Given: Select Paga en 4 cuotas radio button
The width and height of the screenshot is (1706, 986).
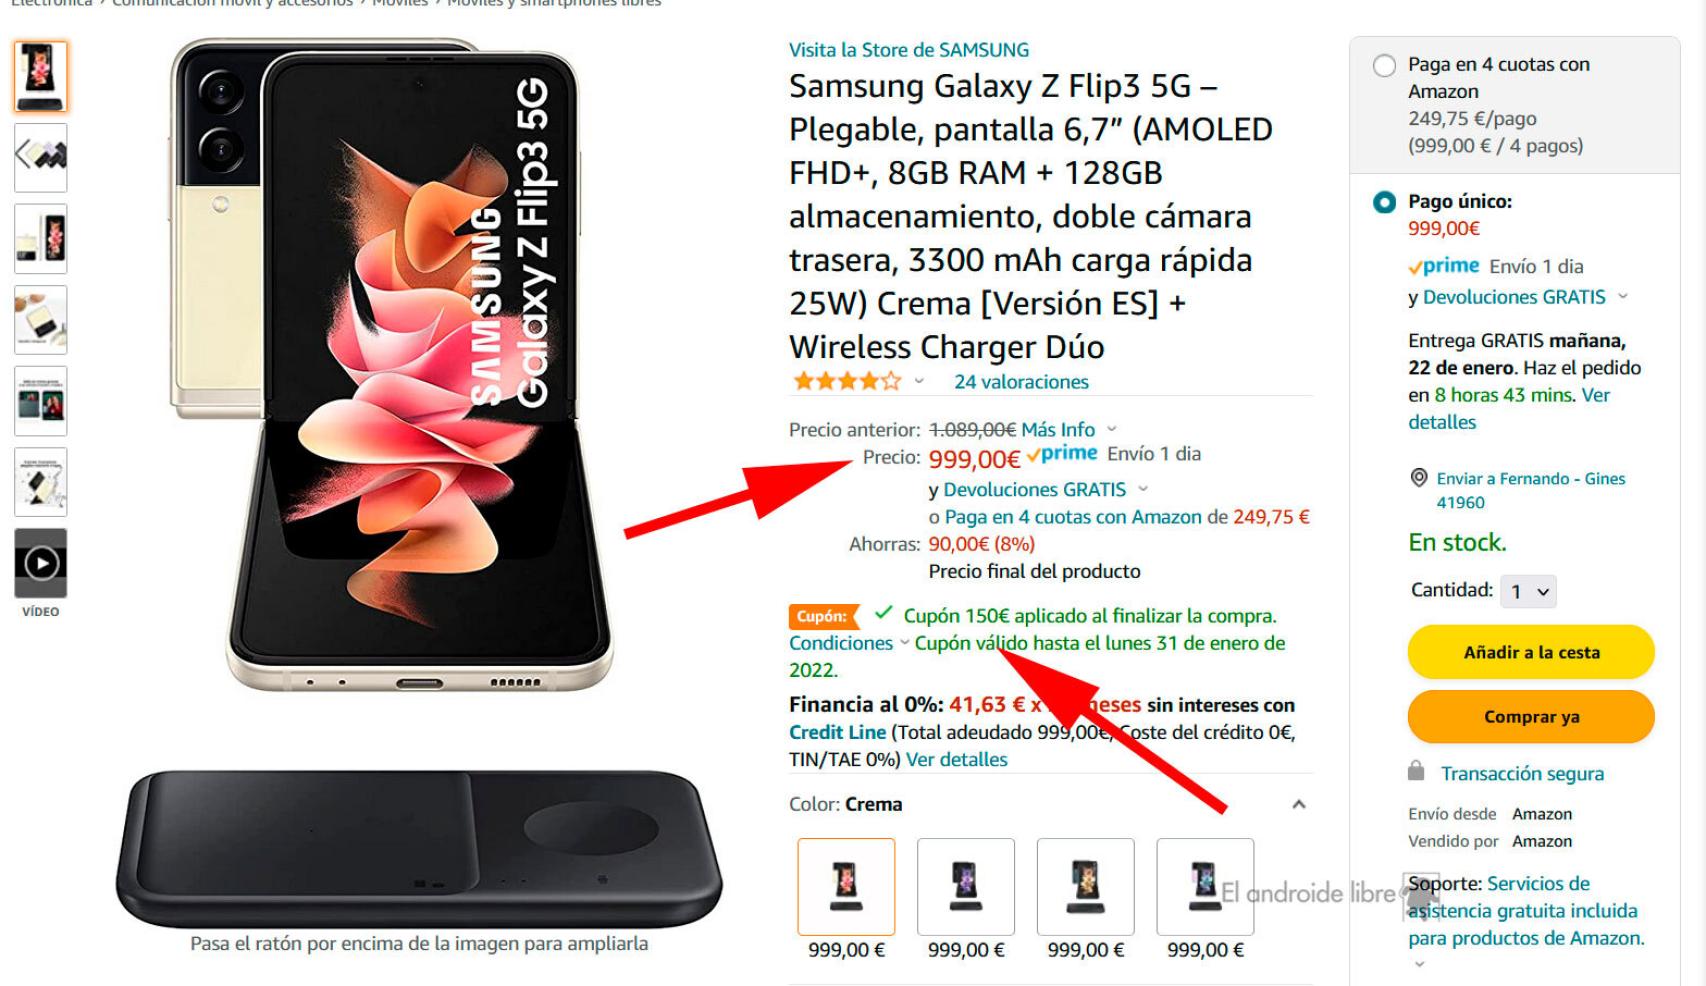Looking at the screenshot, I should pyautogui.click(x=1384, y=66).
